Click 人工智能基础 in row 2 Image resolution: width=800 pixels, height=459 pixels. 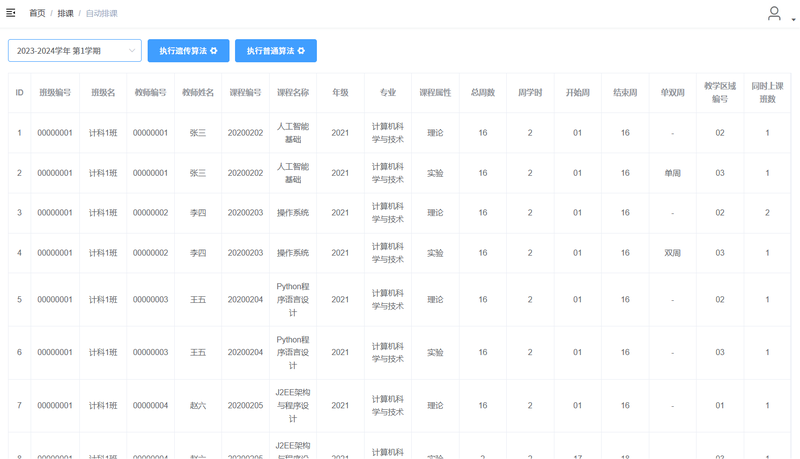(x=293, y=173)
